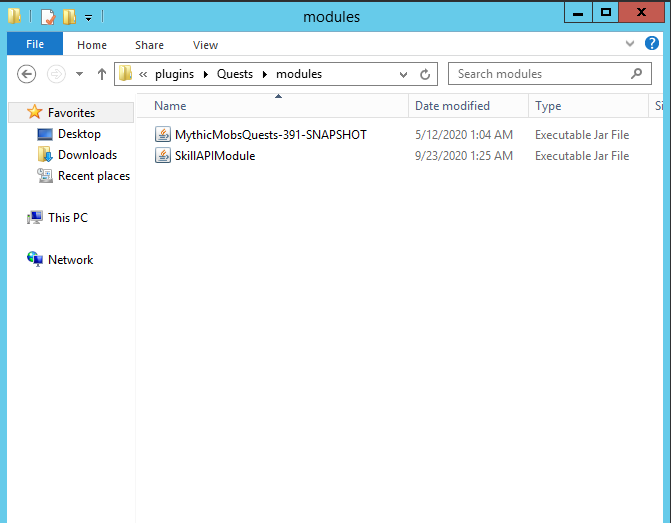
Task: Open the View ribbon tab
Action: point(205,45)
